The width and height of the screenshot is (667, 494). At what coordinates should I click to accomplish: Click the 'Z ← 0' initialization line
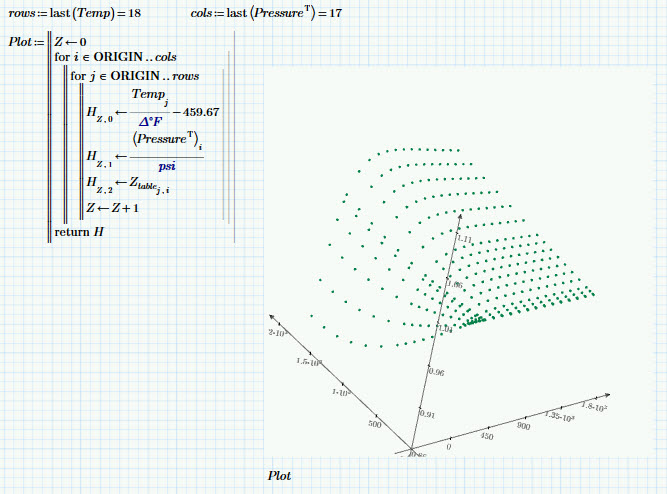70,42
